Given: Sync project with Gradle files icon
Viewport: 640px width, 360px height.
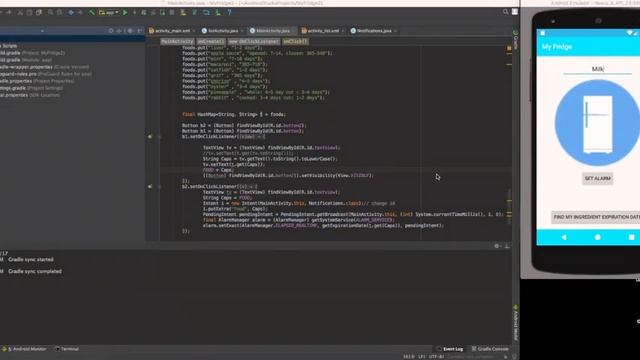Looking at the screenshot, I should pos(194,13).
